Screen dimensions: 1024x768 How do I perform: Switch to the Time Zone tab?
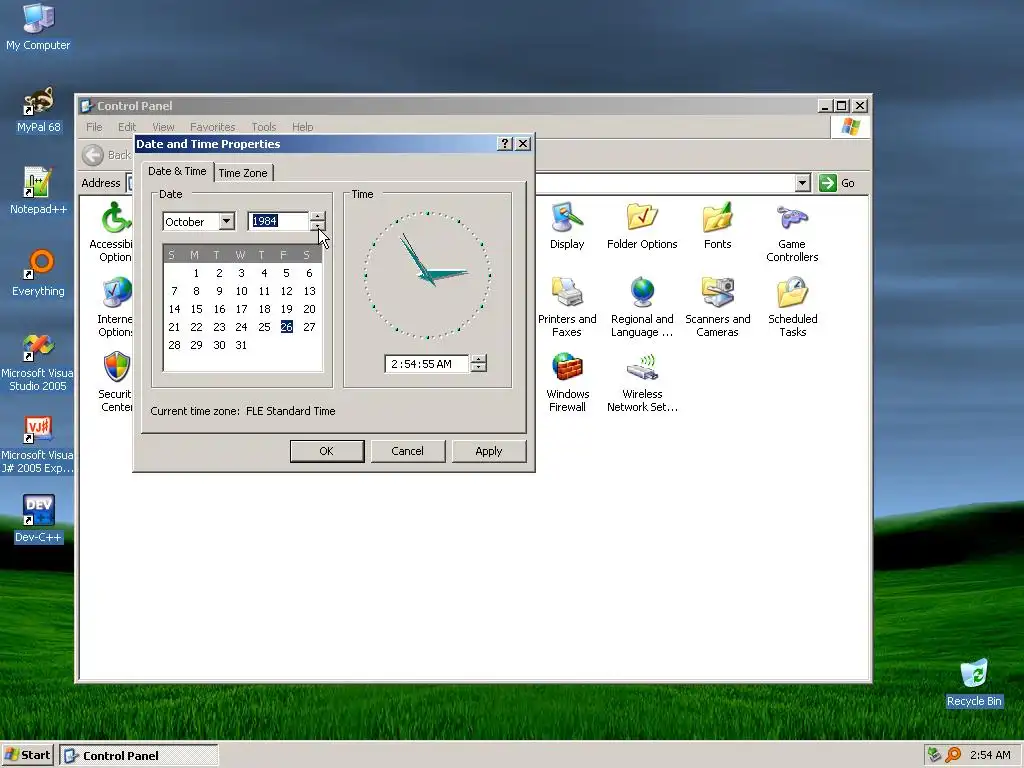[243, 173]
